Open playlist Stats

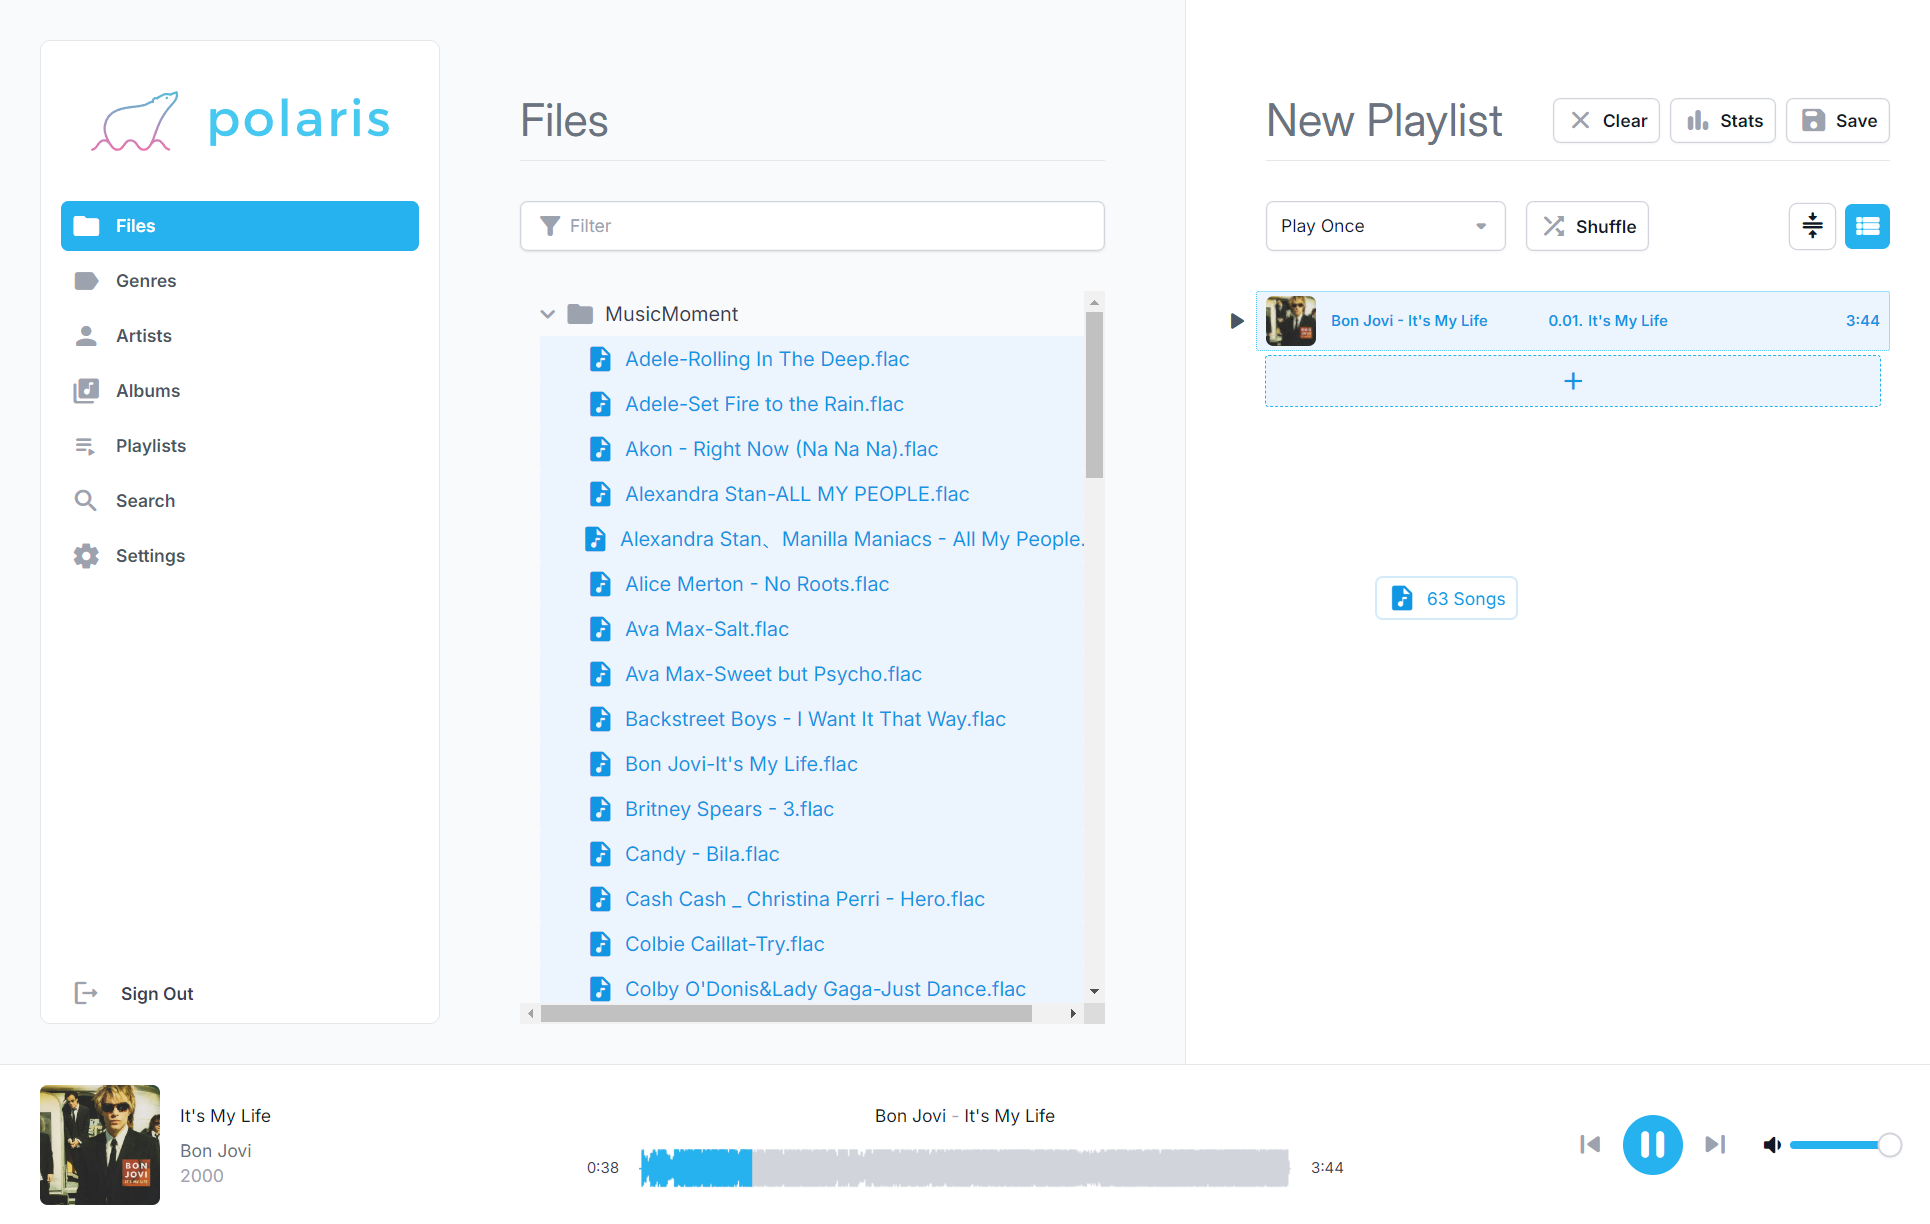pos(1723,121)
